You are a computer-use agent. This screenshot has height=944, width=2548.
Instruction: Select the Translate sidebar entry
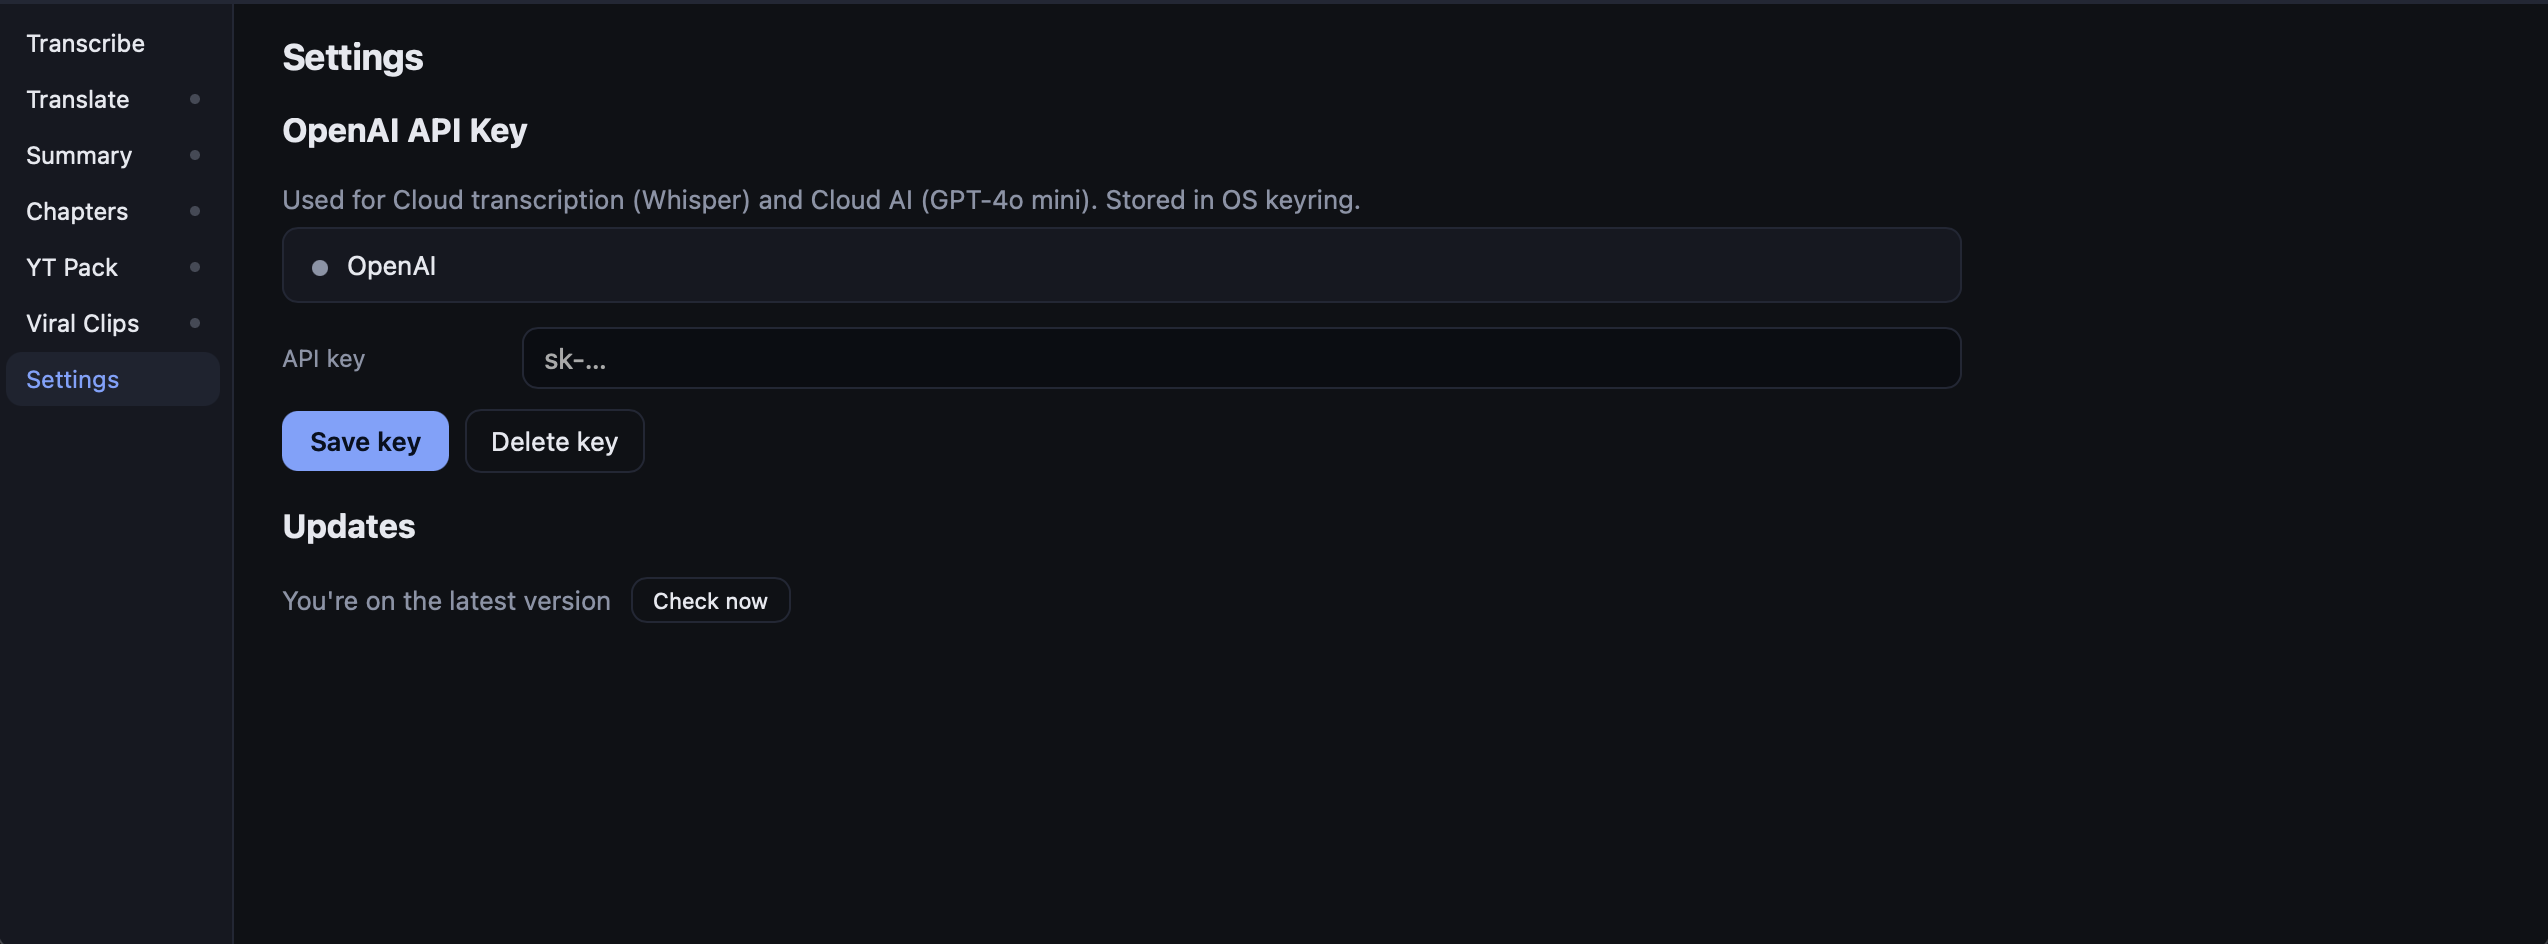click(77, 99)
